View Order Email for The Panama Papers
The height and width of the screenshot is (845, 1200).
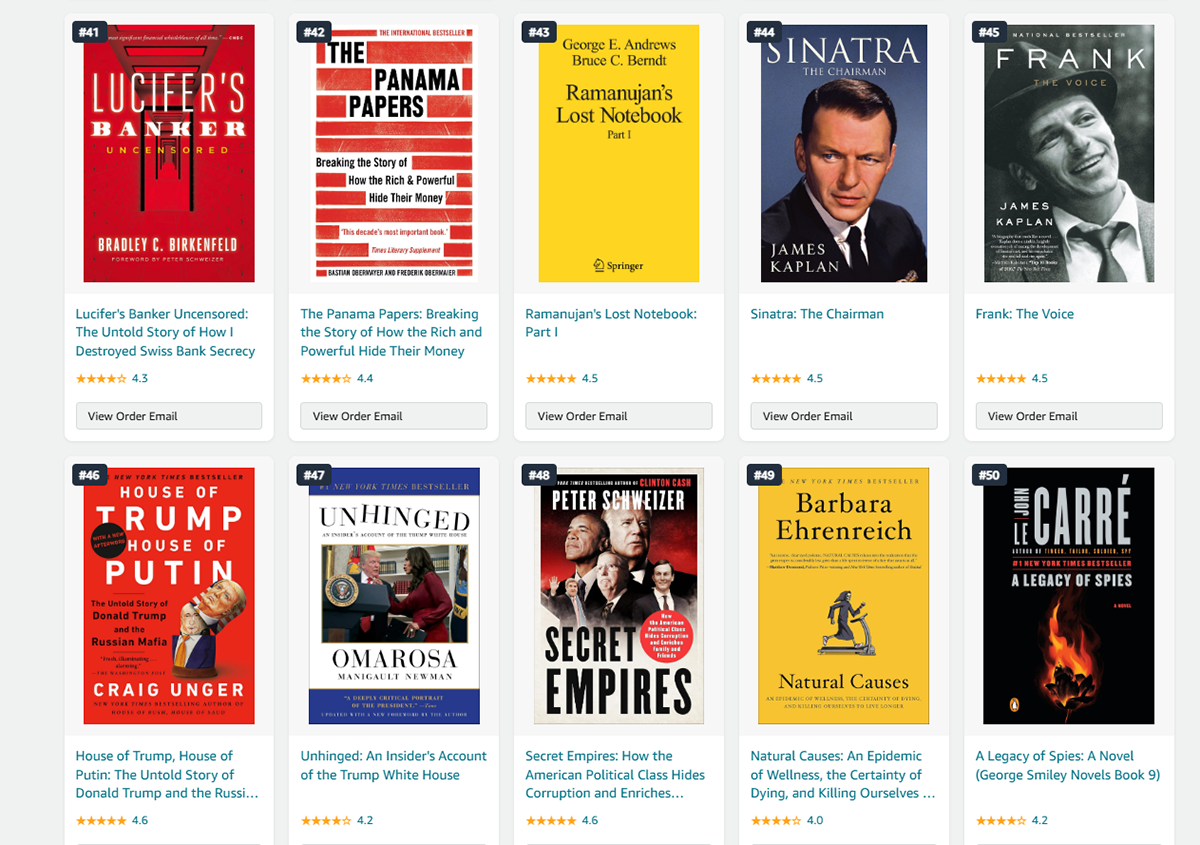[394, 416]
